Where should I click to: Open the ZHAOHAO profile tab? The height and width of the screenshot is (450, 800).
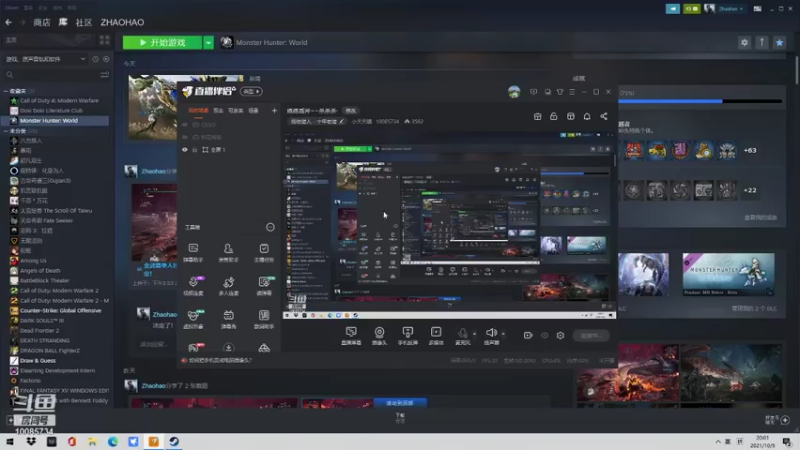pos(122,22)
